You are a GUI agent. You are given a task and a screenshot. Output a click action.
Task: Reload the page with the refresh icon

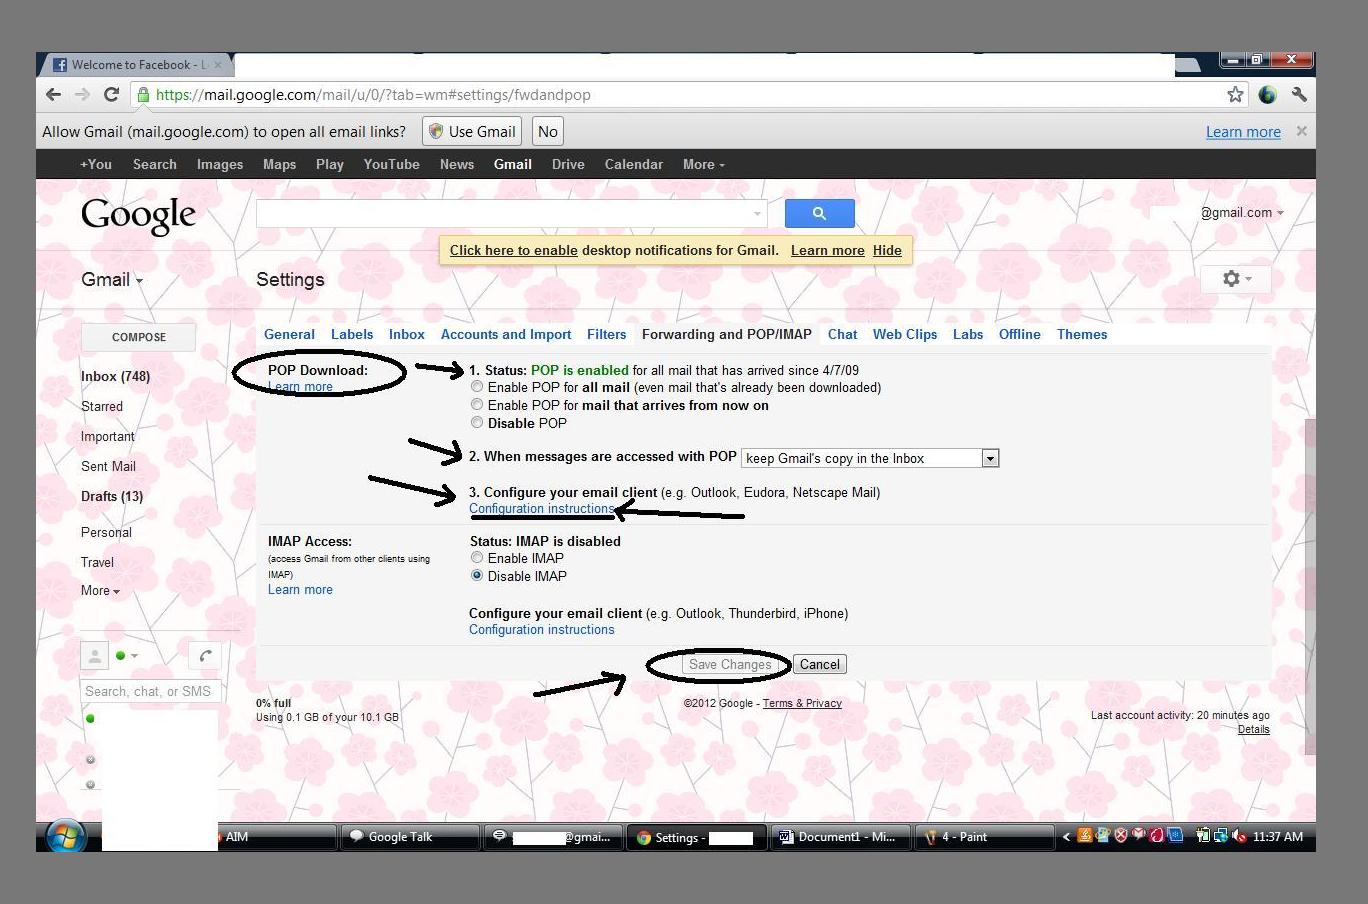click(111, 95)
